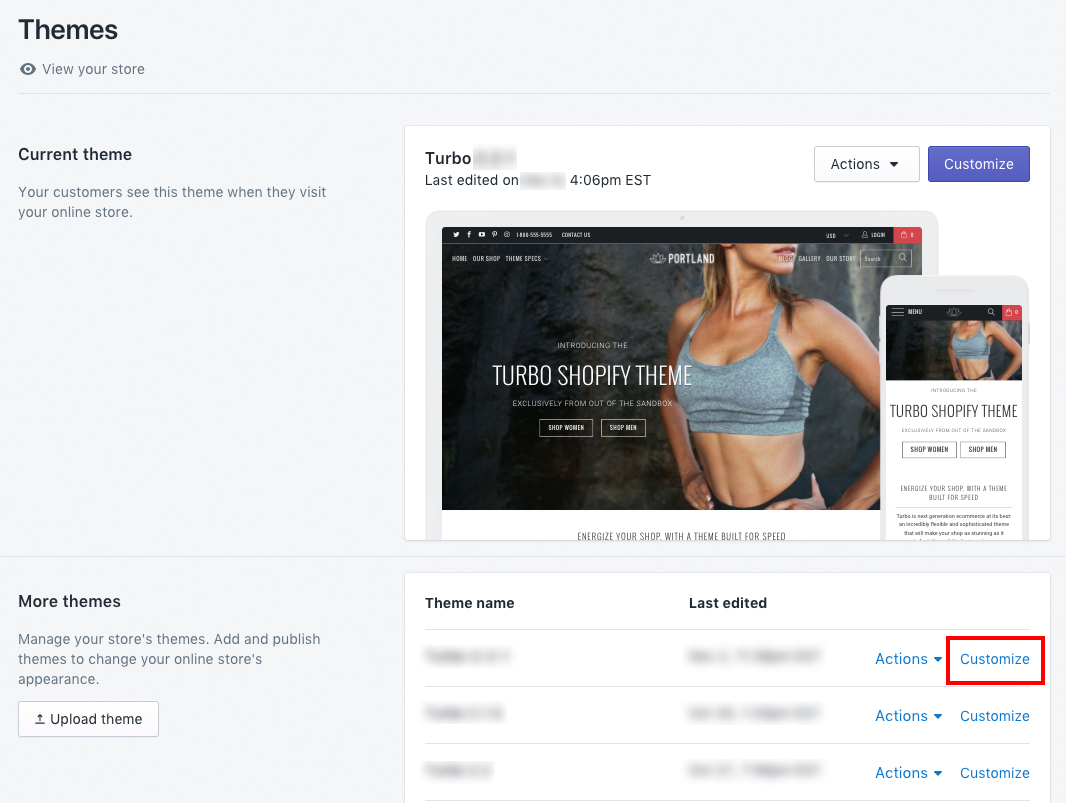Click the SHOP WOMEN button in the desktop preview

566,428
